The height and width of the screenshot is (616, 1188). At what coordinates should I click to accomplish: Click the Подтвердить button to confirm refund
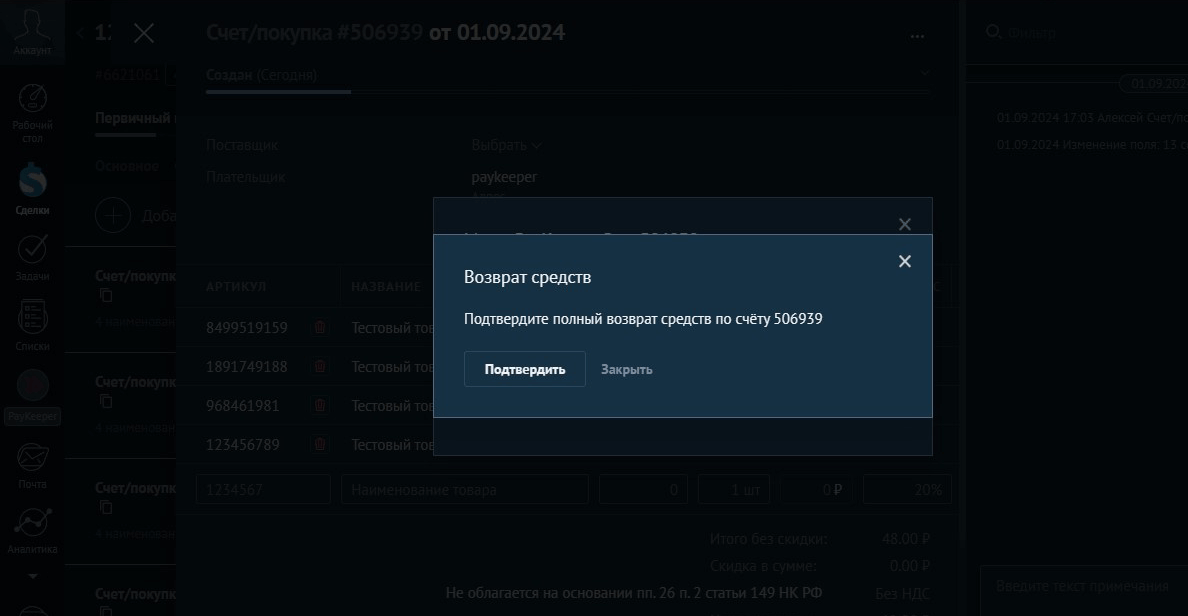[x=524, y=369]
